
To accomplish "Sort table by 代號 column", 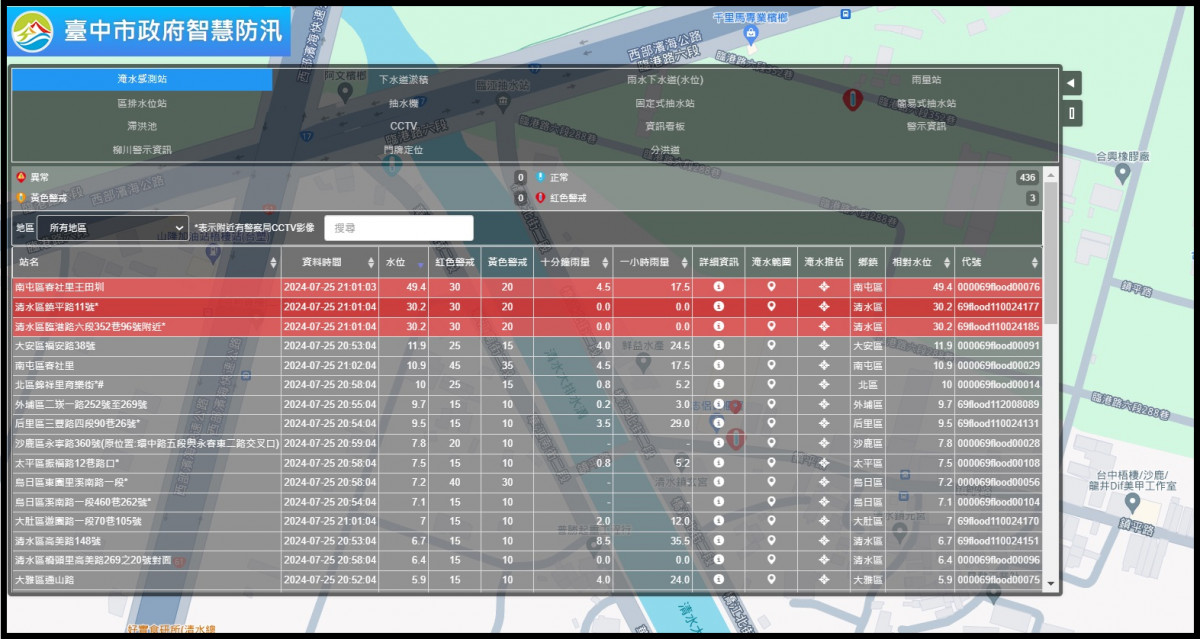I will tap(998, 262).
